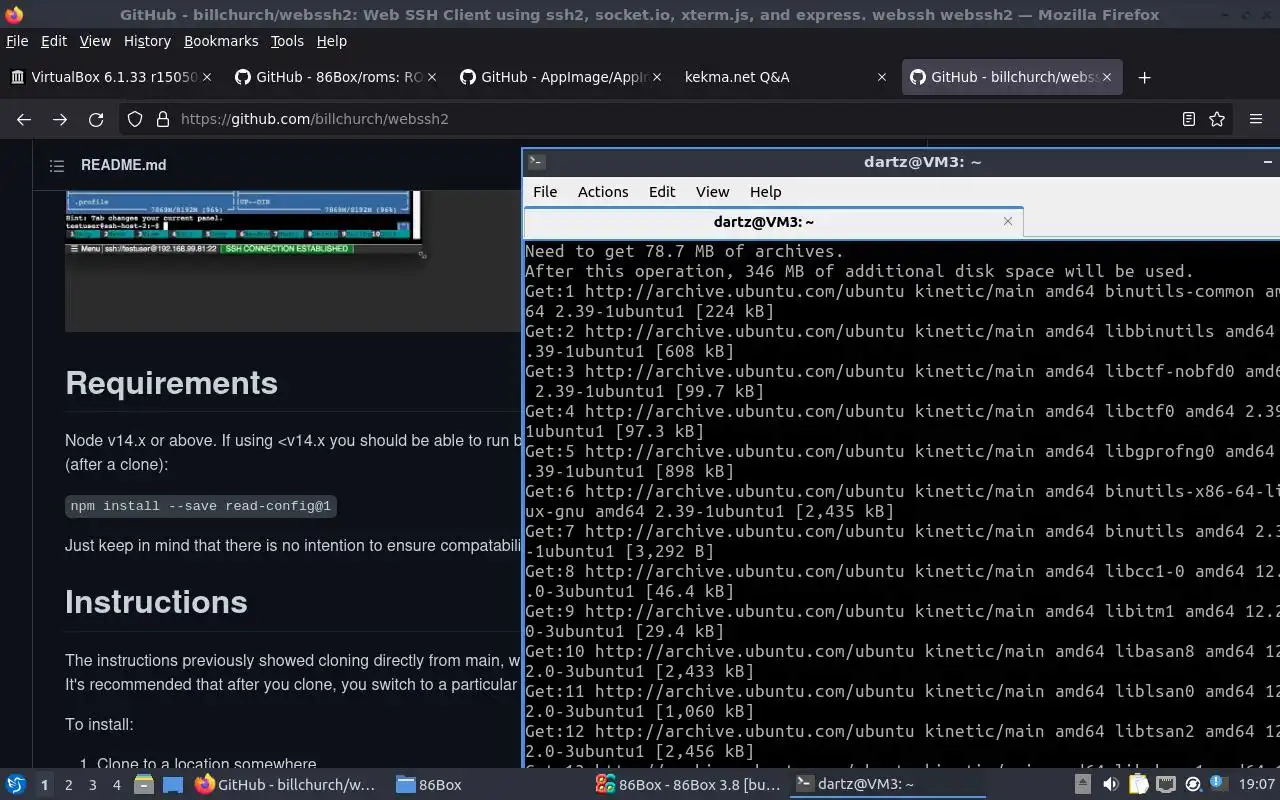
Task: Click the terminal window icon in its titlebar
Action: [537, 162]
